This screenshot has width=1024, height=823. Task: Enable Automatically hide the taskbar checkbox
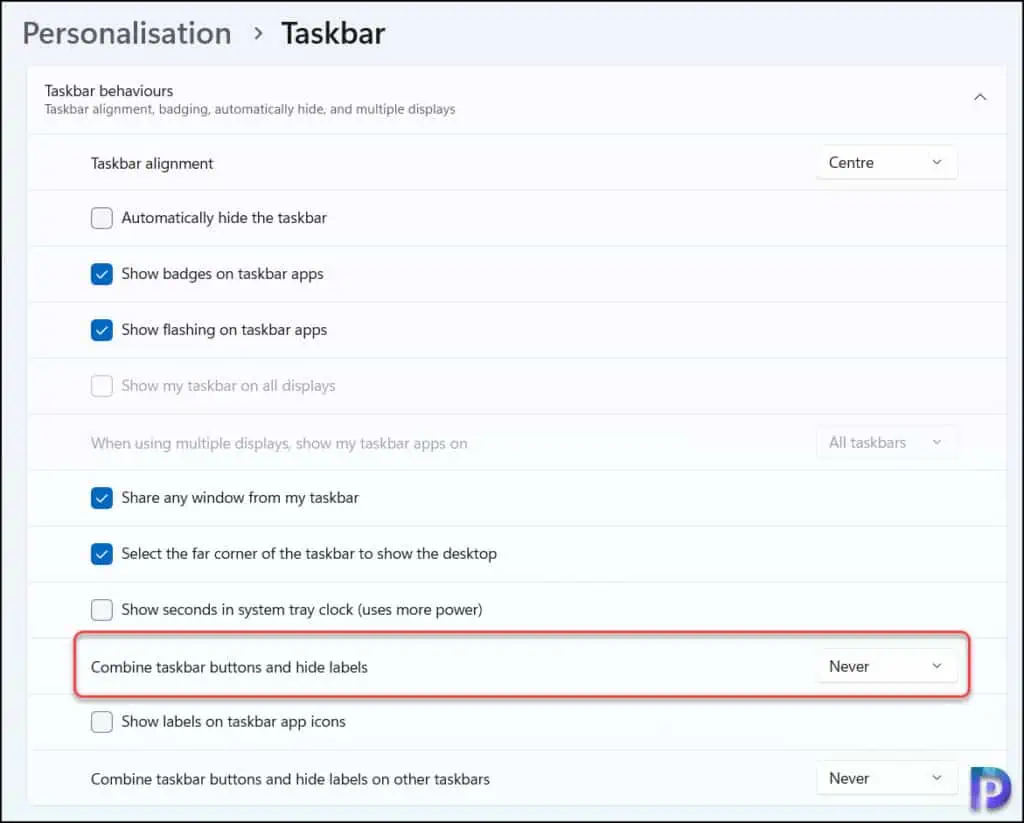point(102,218)
